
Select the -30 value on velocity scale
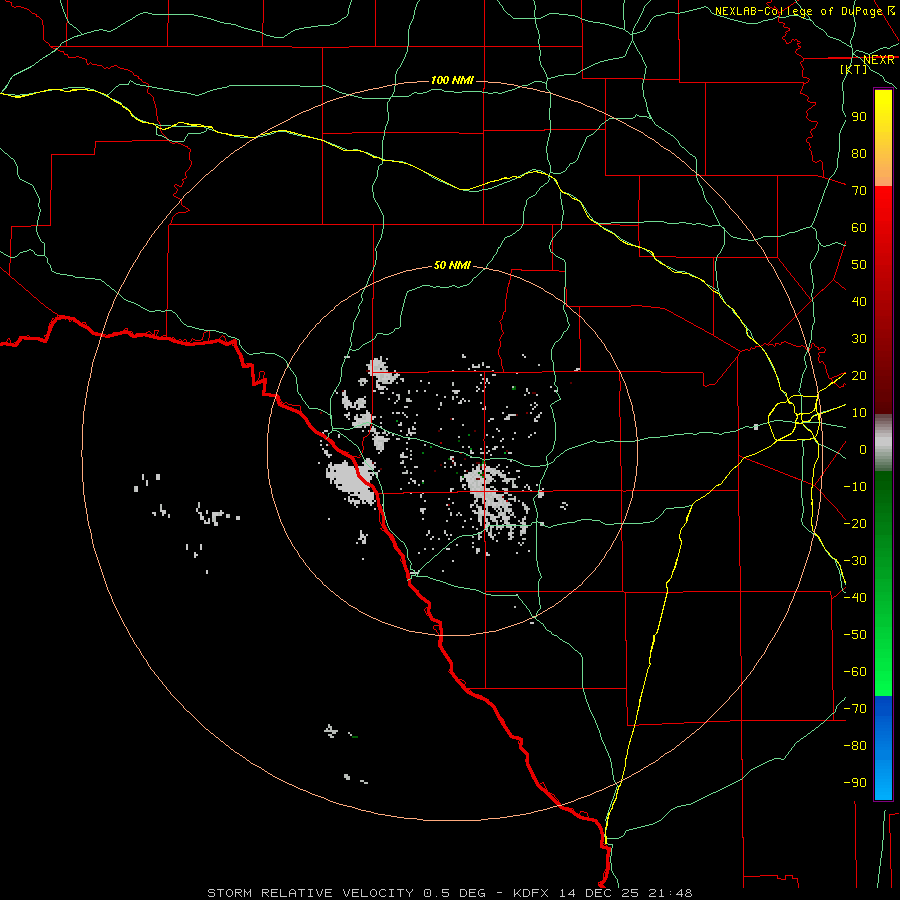(855, 561)
